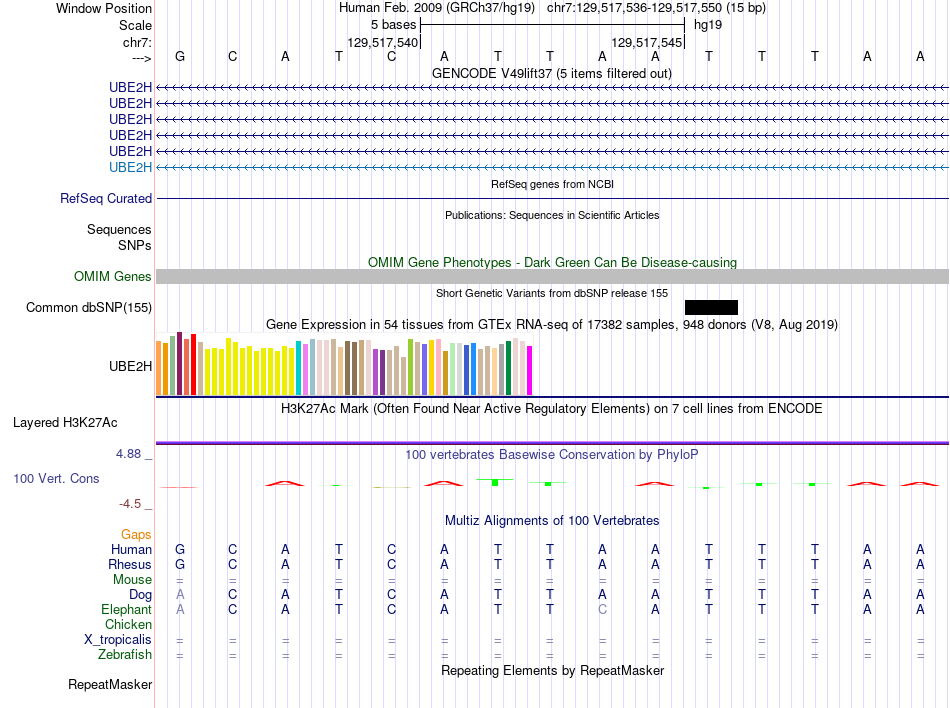Click the G base in the Rhesus row
The height and width of the screenshot is (708, 950).
180,564
